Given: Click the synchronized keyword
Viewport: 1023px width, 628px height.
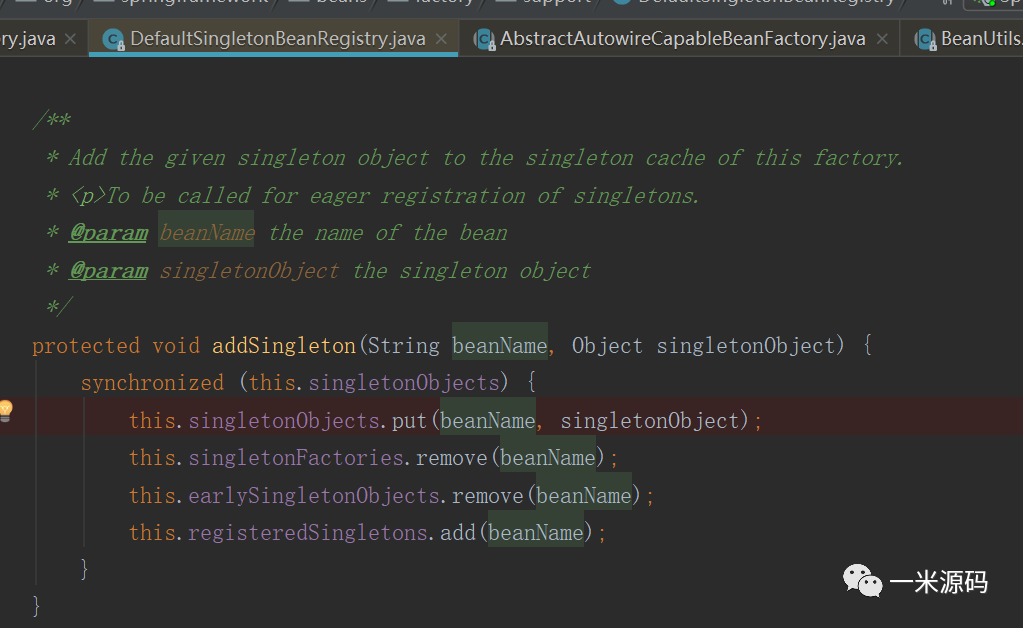Looking at the screenshot, I should 153,383.
